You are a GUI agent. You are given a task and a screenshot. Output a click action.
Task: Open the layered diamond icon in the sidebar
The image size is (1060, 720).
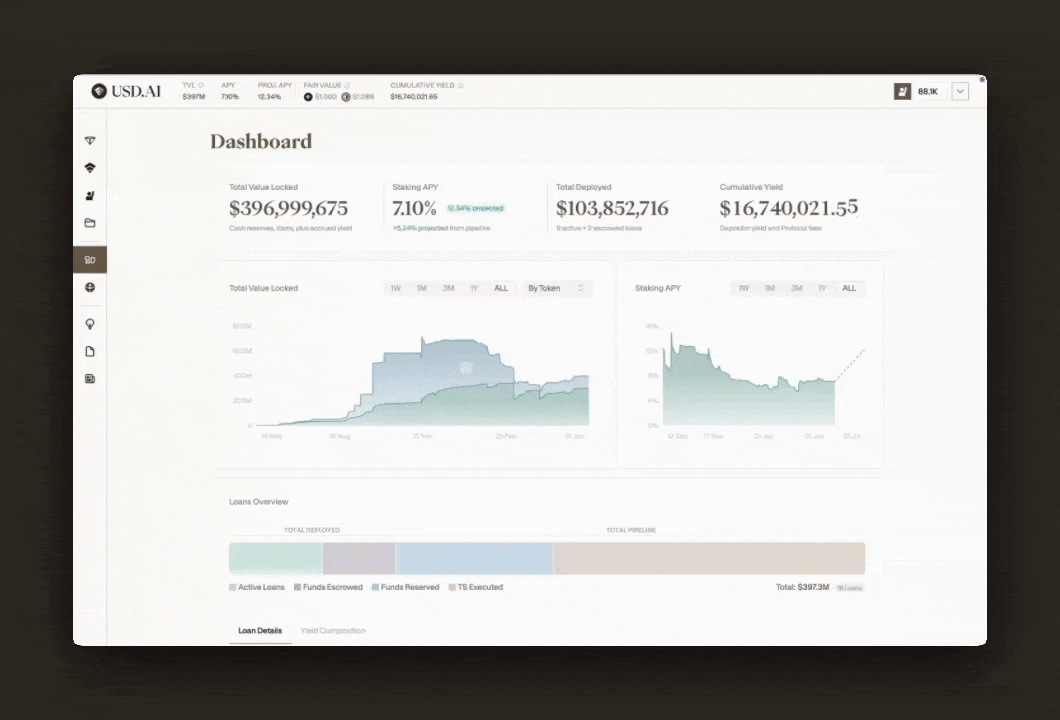pos(90,168)
